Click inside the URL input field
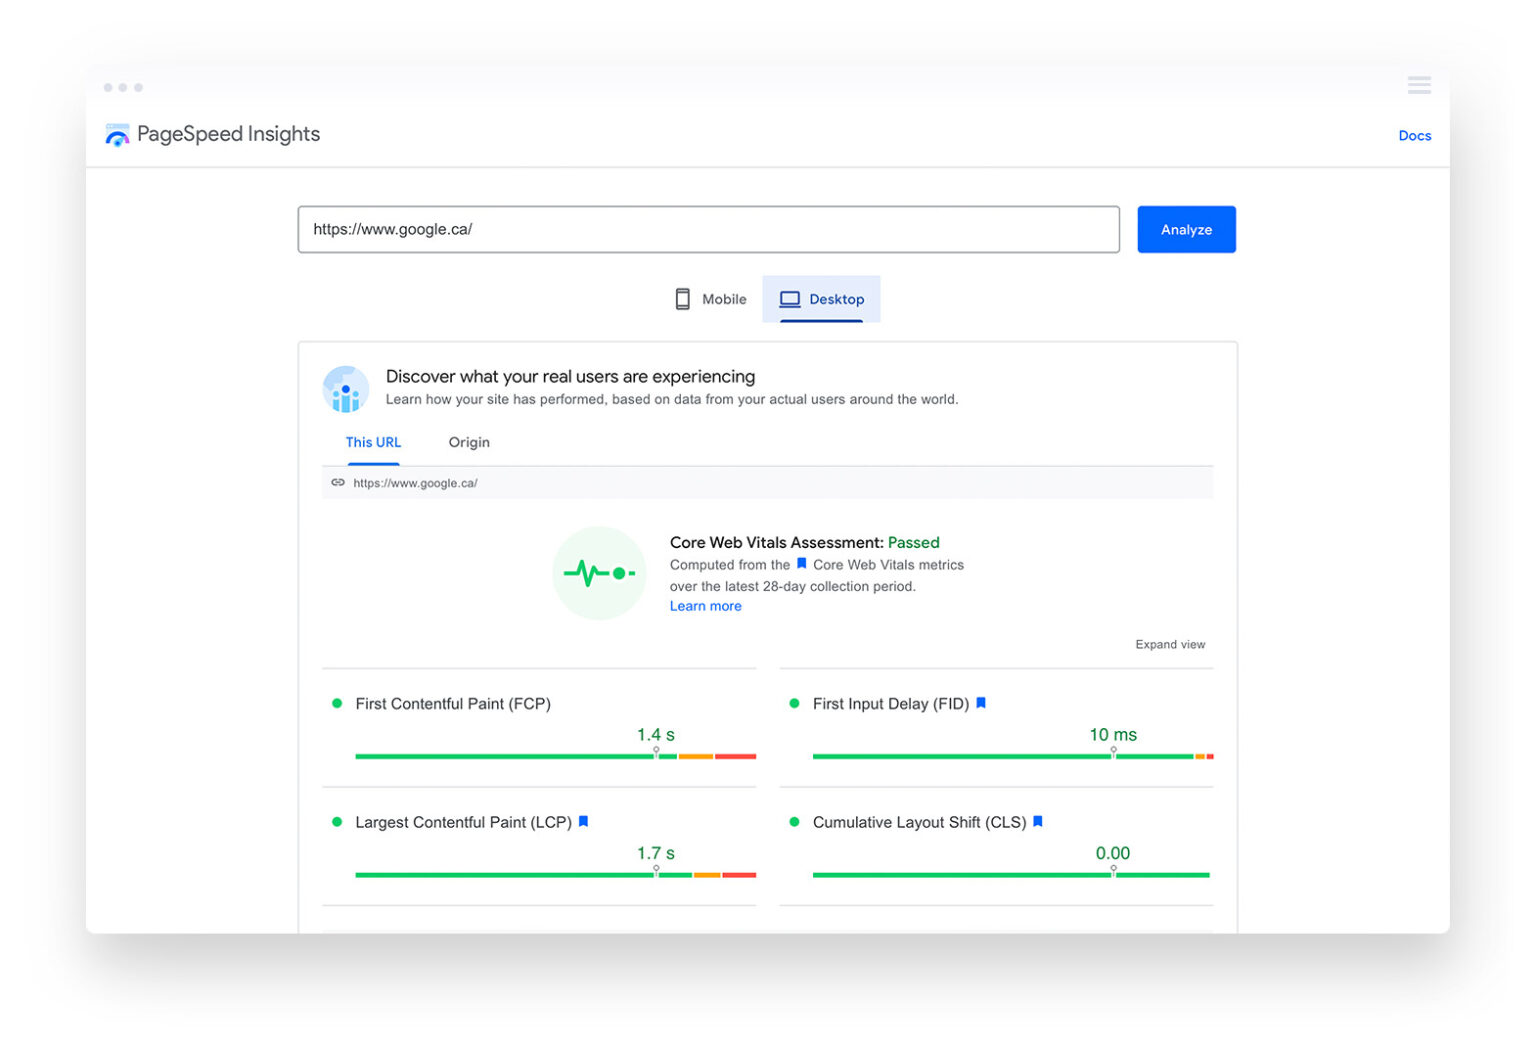The height and width of the screenshot is (1051, 1536). pos(709,229)
